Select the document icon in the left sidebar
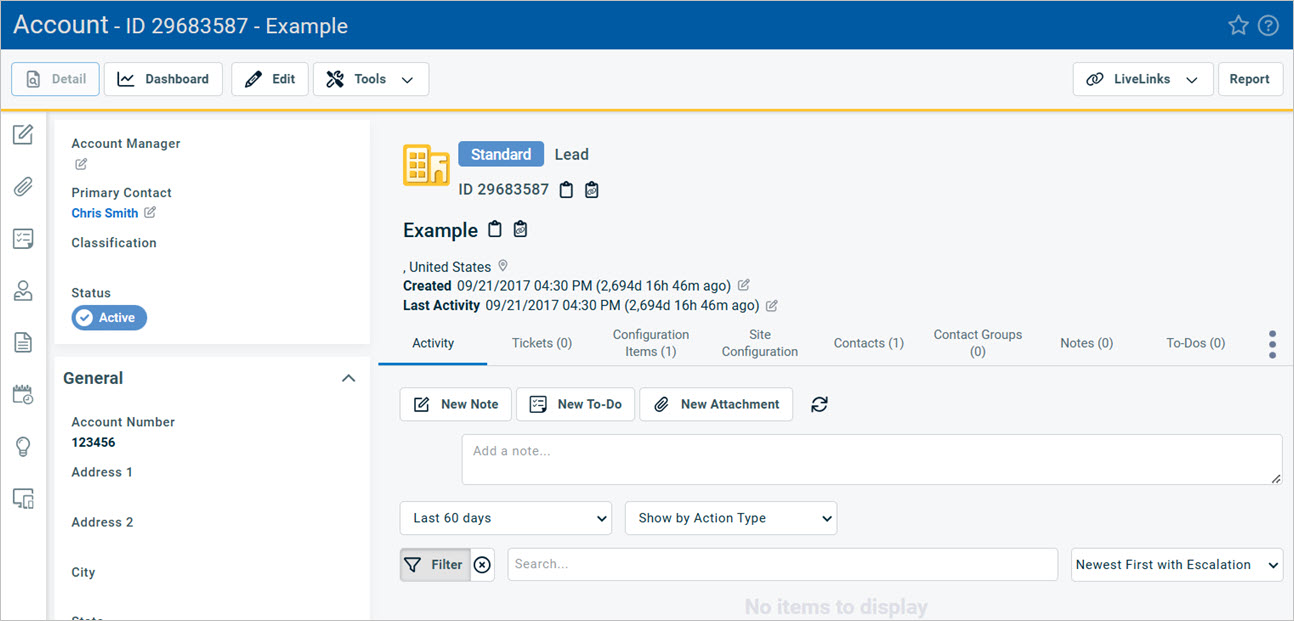 pyautogui.click(x=24, y=342)
